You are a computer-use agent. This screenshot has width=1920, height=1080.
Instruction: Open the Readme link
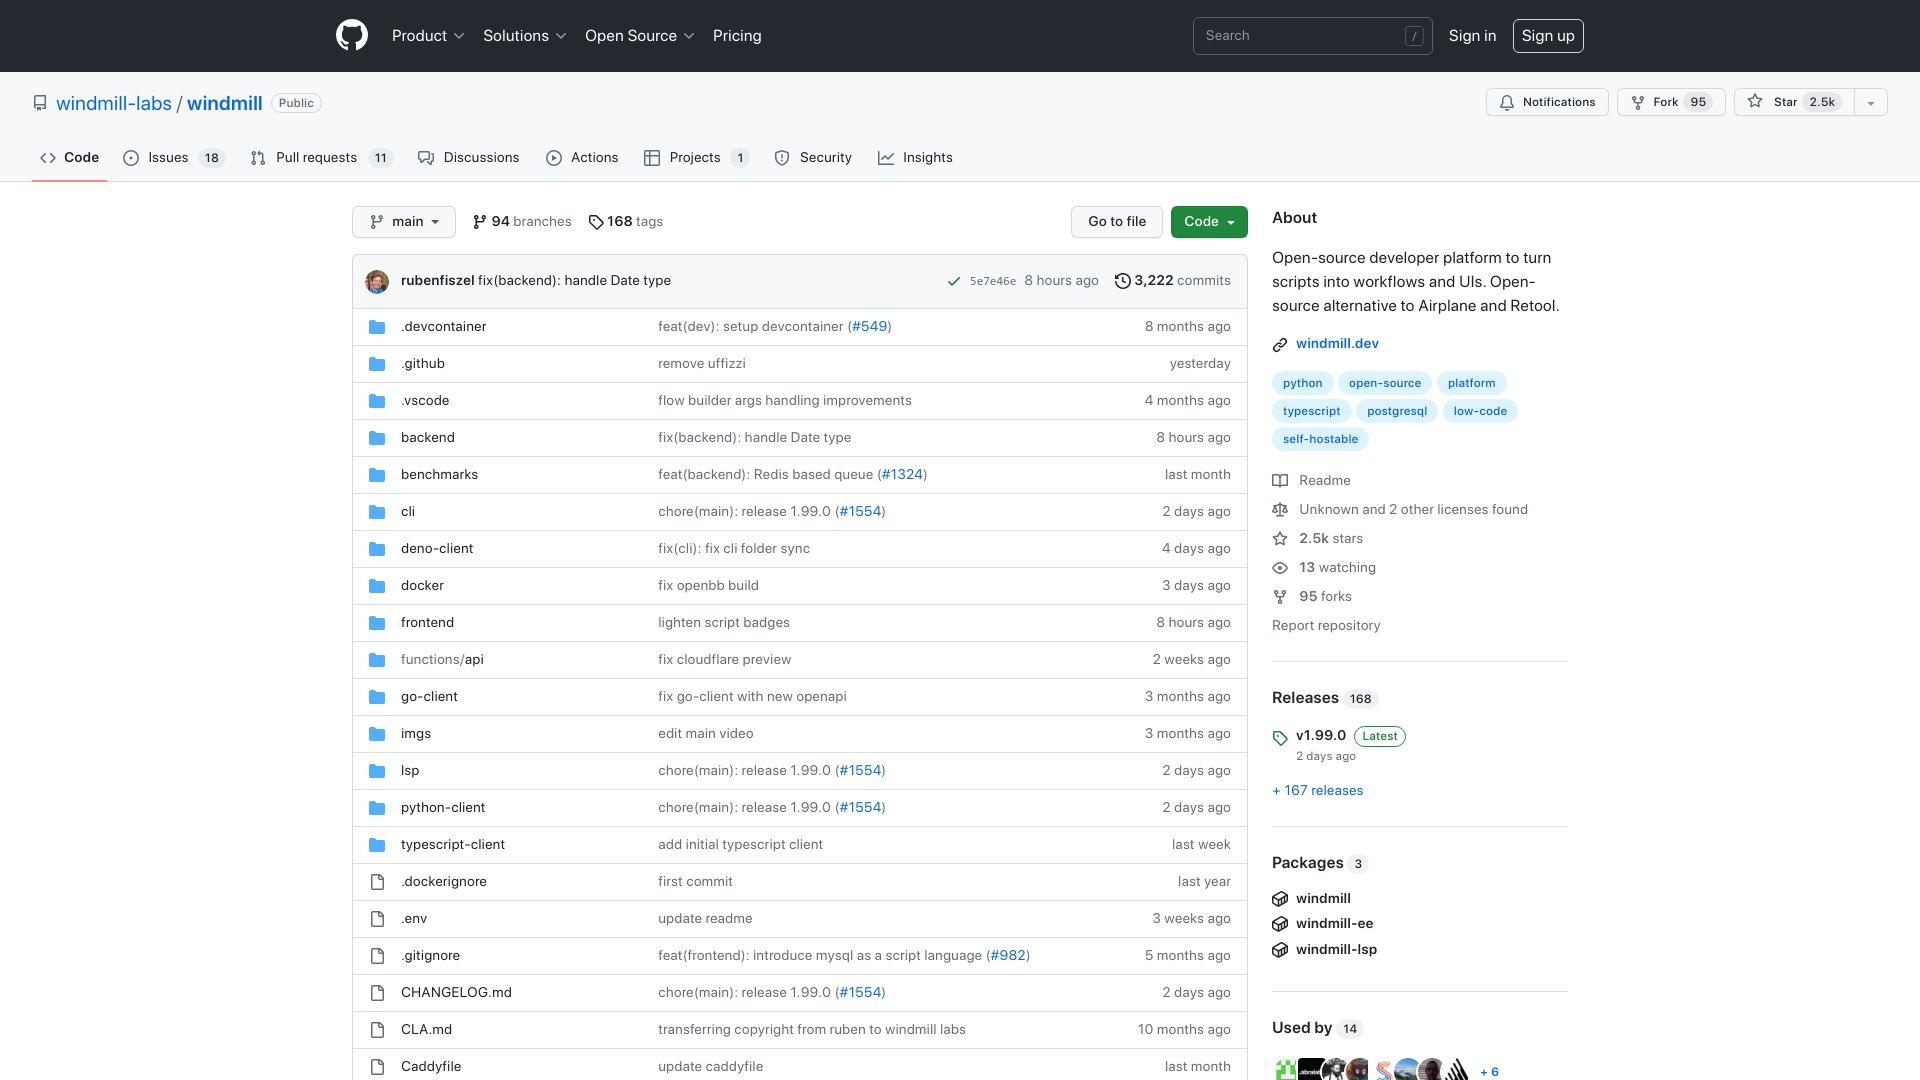pos(1312,481)
